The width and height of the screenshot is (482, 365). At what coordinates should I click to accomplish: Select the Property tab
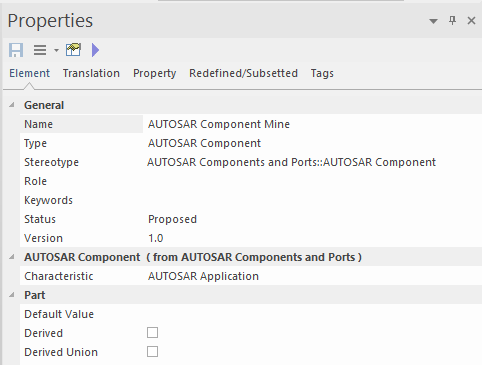[x=155, y=73]
